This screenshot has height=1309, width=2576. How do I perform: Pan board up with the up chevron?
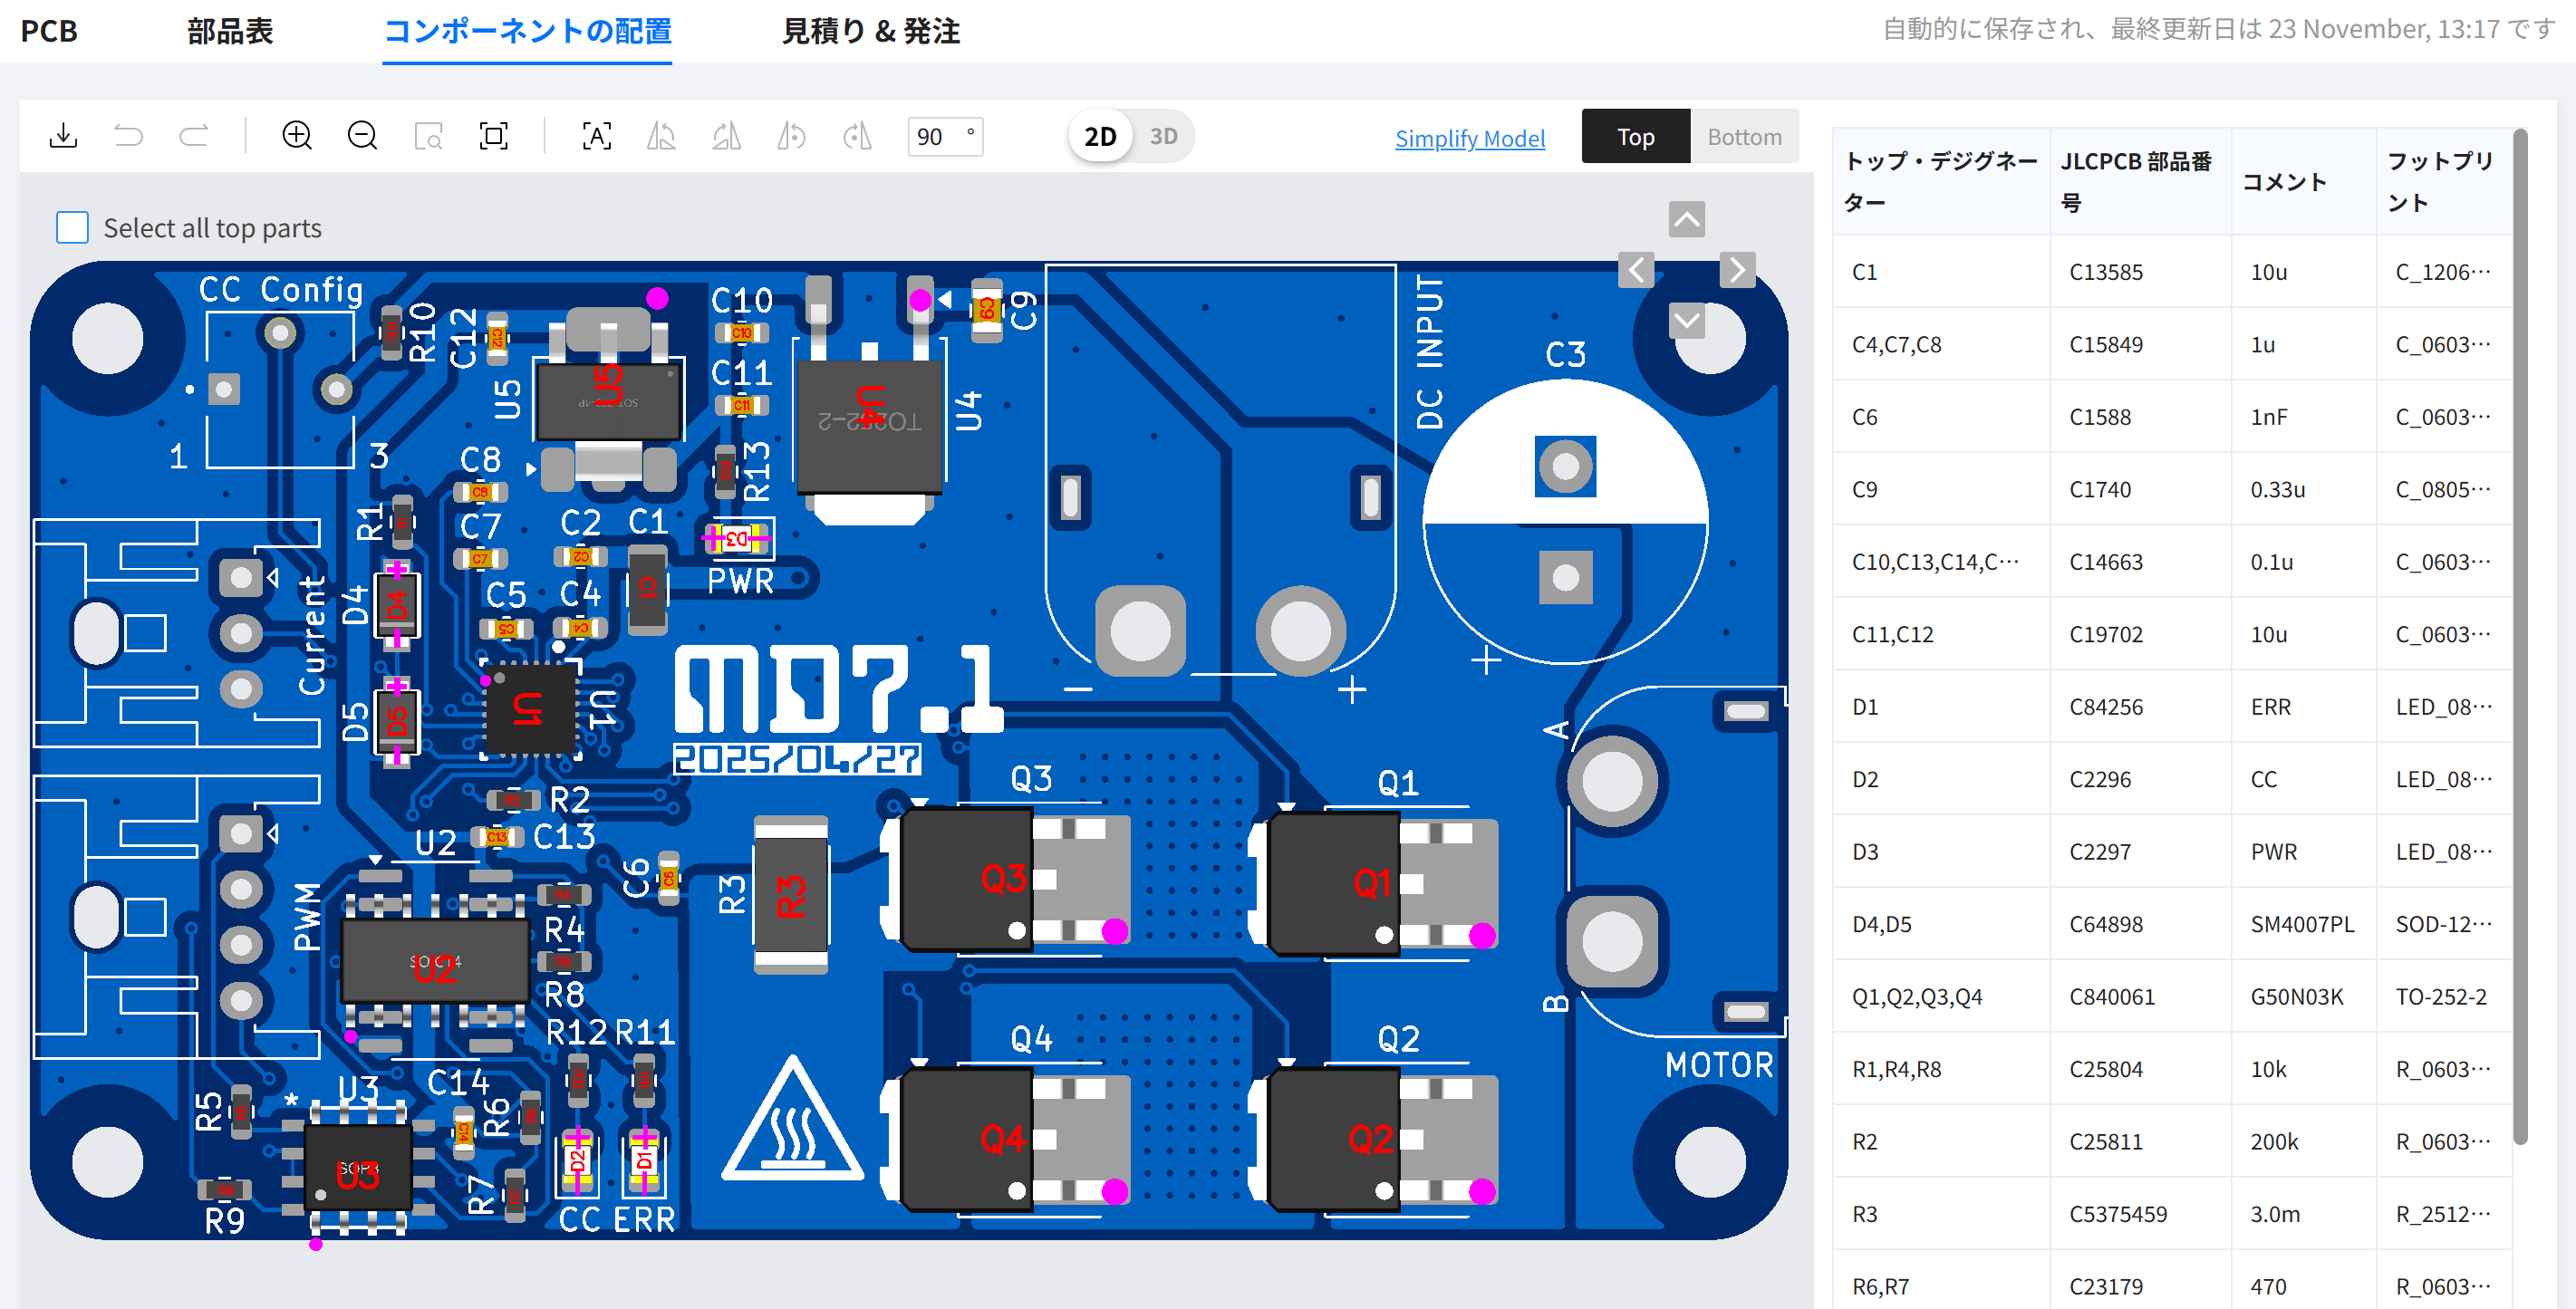(1686, 219)
